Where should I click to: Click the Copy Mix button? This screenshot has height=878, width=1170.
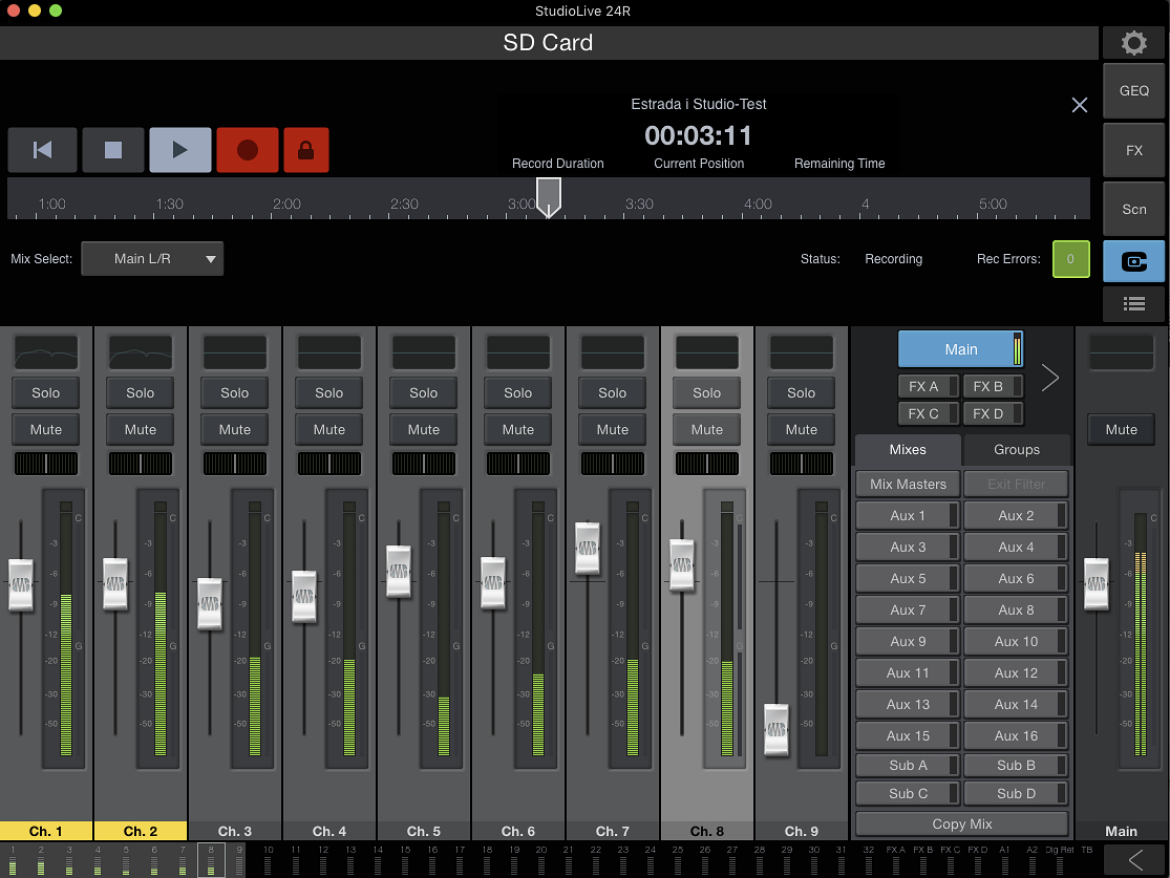(x=962, y=824)
